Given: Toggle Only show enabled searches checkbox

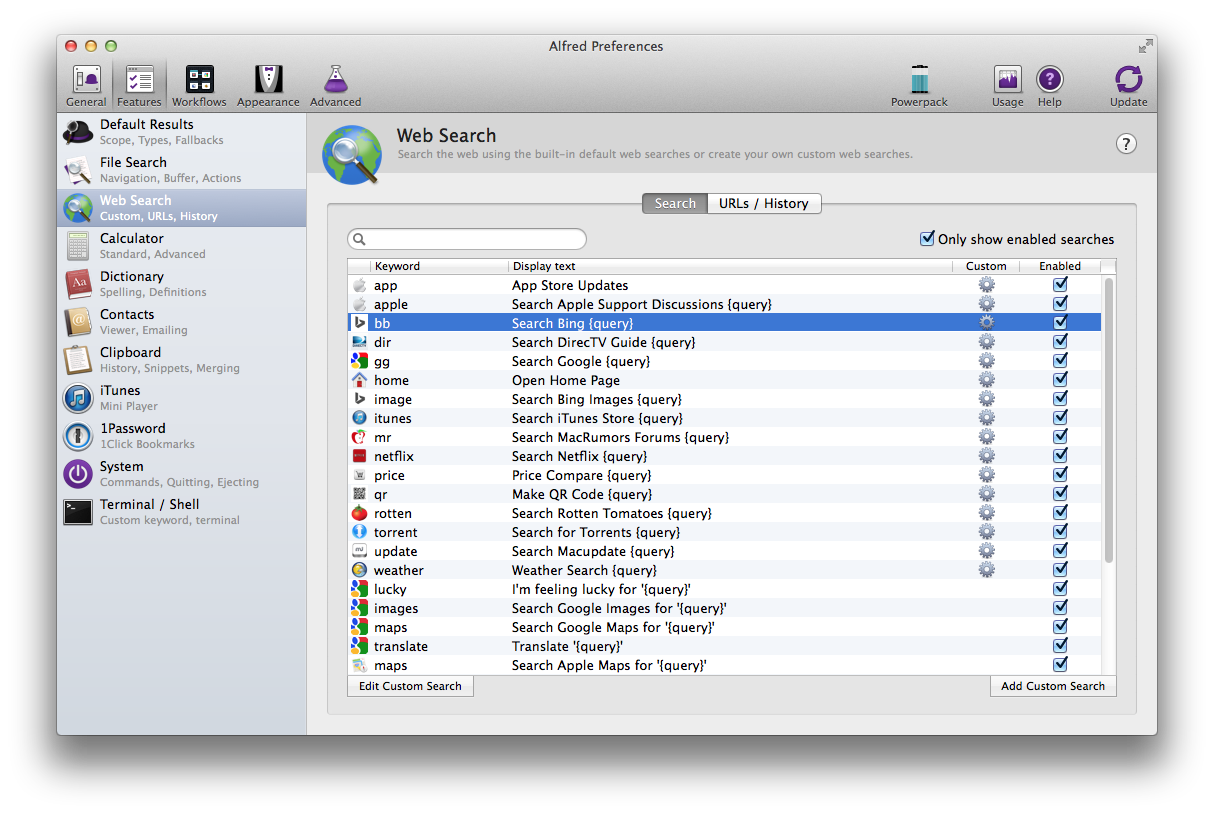Looking at the screenshot, I should (x=927, y=239).
